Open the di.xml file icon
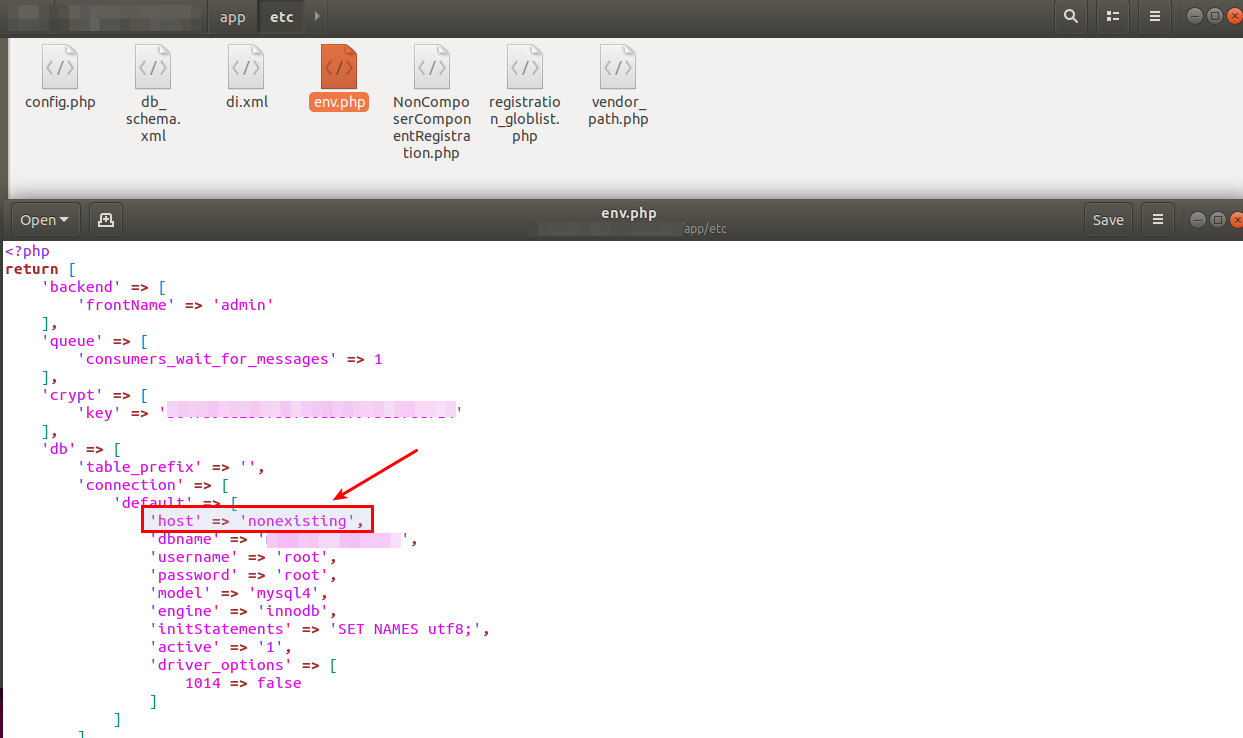 pyautogui.click(x=246, y=77)
